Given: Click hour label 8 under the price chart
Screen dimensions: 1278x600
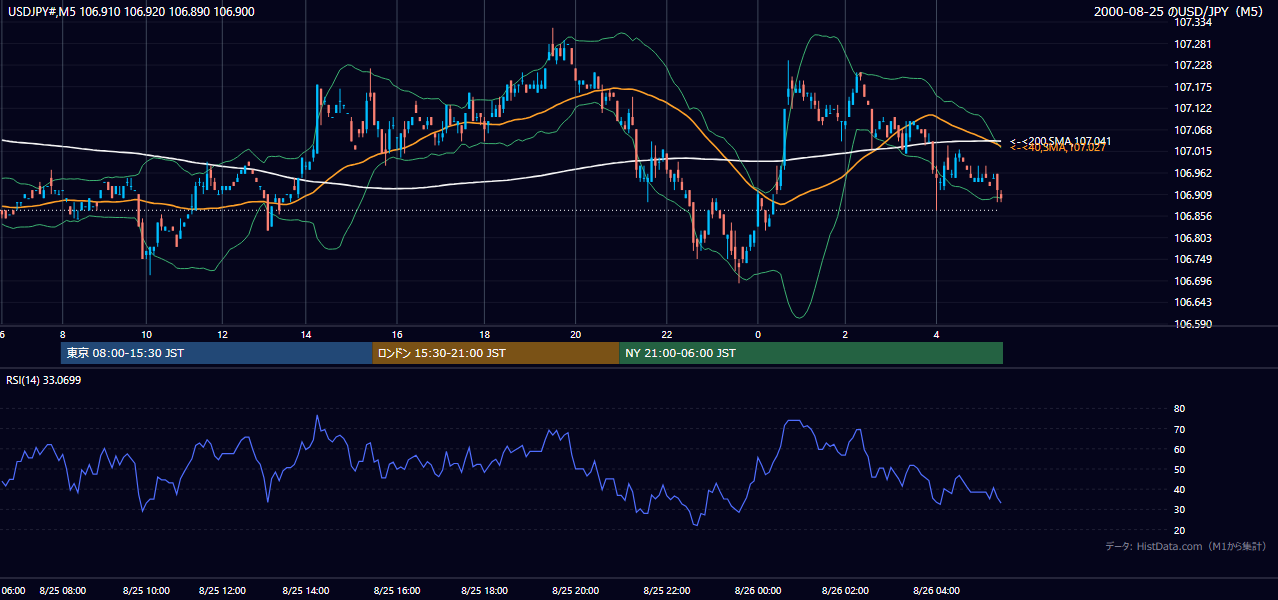Looking at the screenshot, I should [x=62, y=334].
